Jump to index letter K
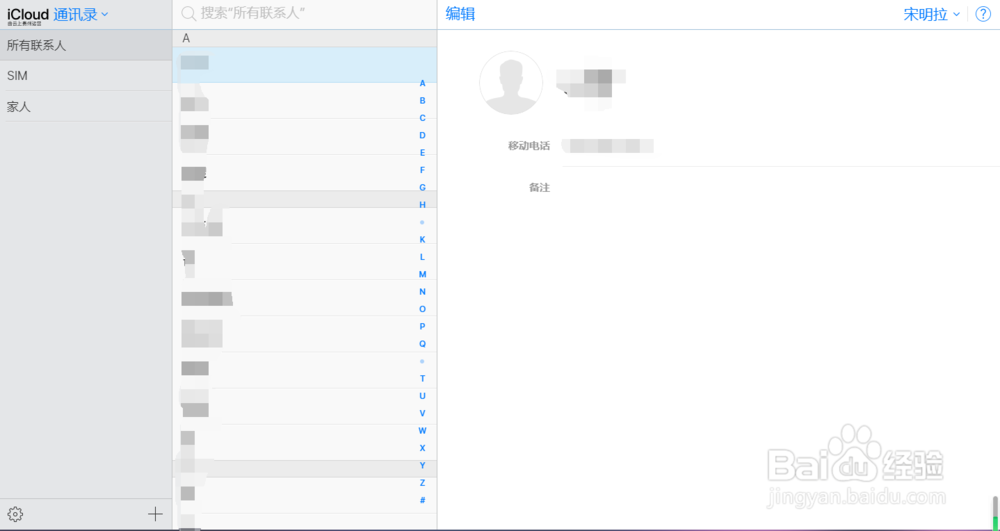 [422, 240]
